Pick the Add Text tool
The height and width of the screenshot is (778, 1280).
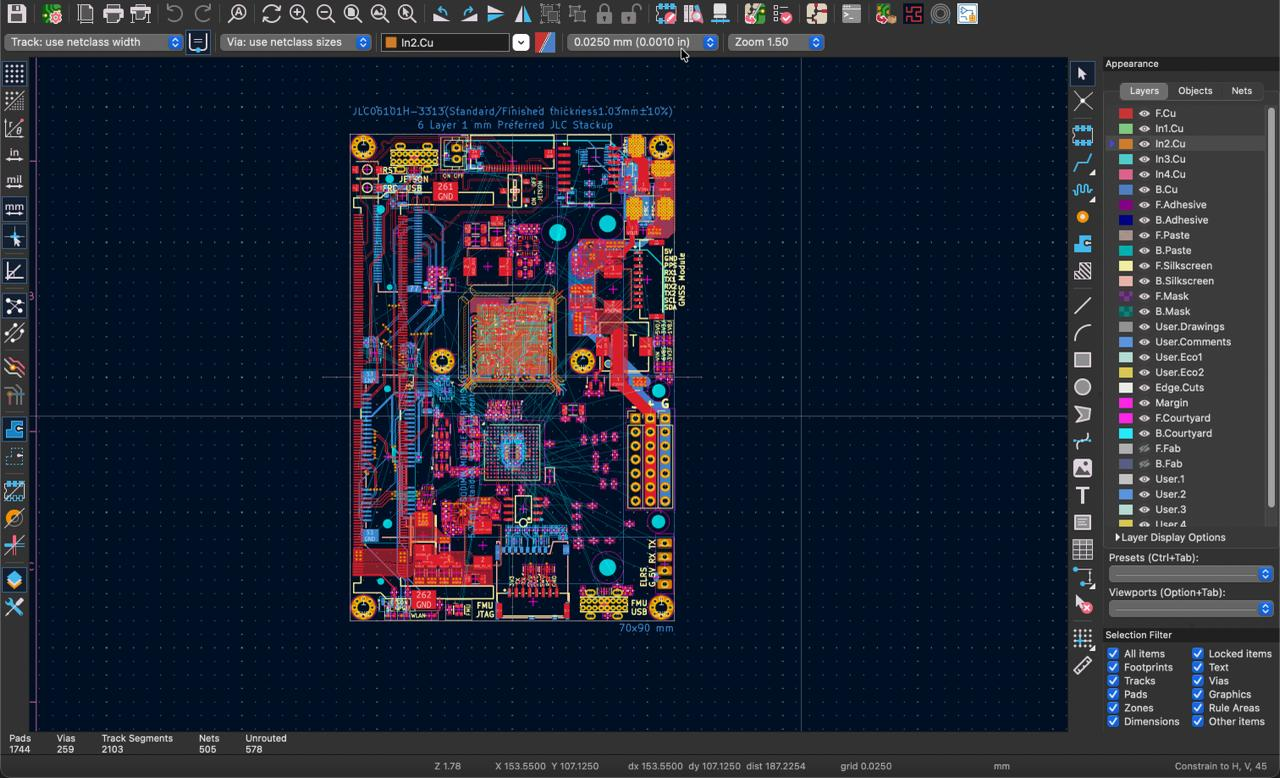(1083, 495)
